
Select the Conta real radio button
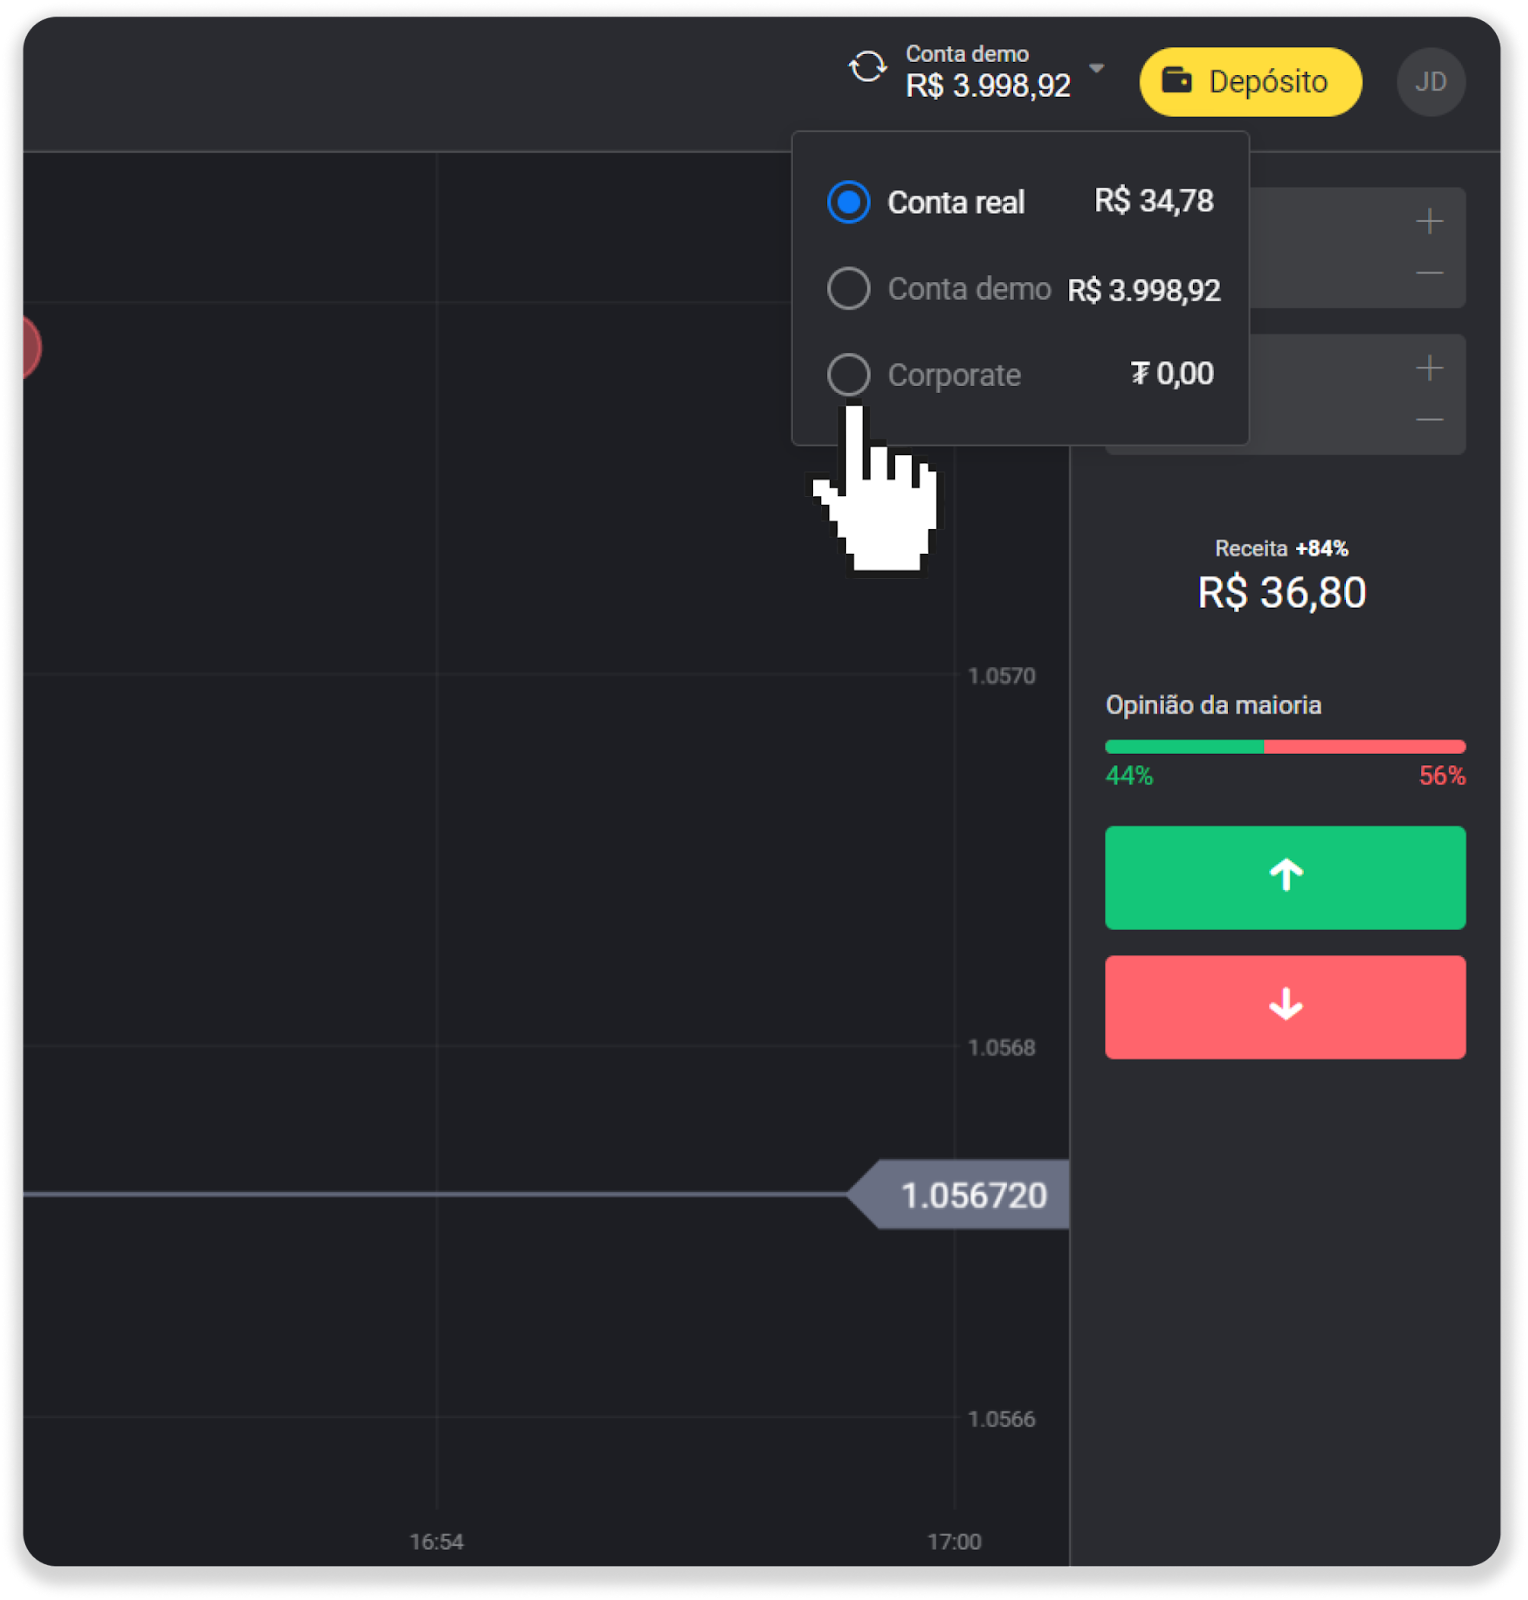pyautogui.click(x=848, y=202)
